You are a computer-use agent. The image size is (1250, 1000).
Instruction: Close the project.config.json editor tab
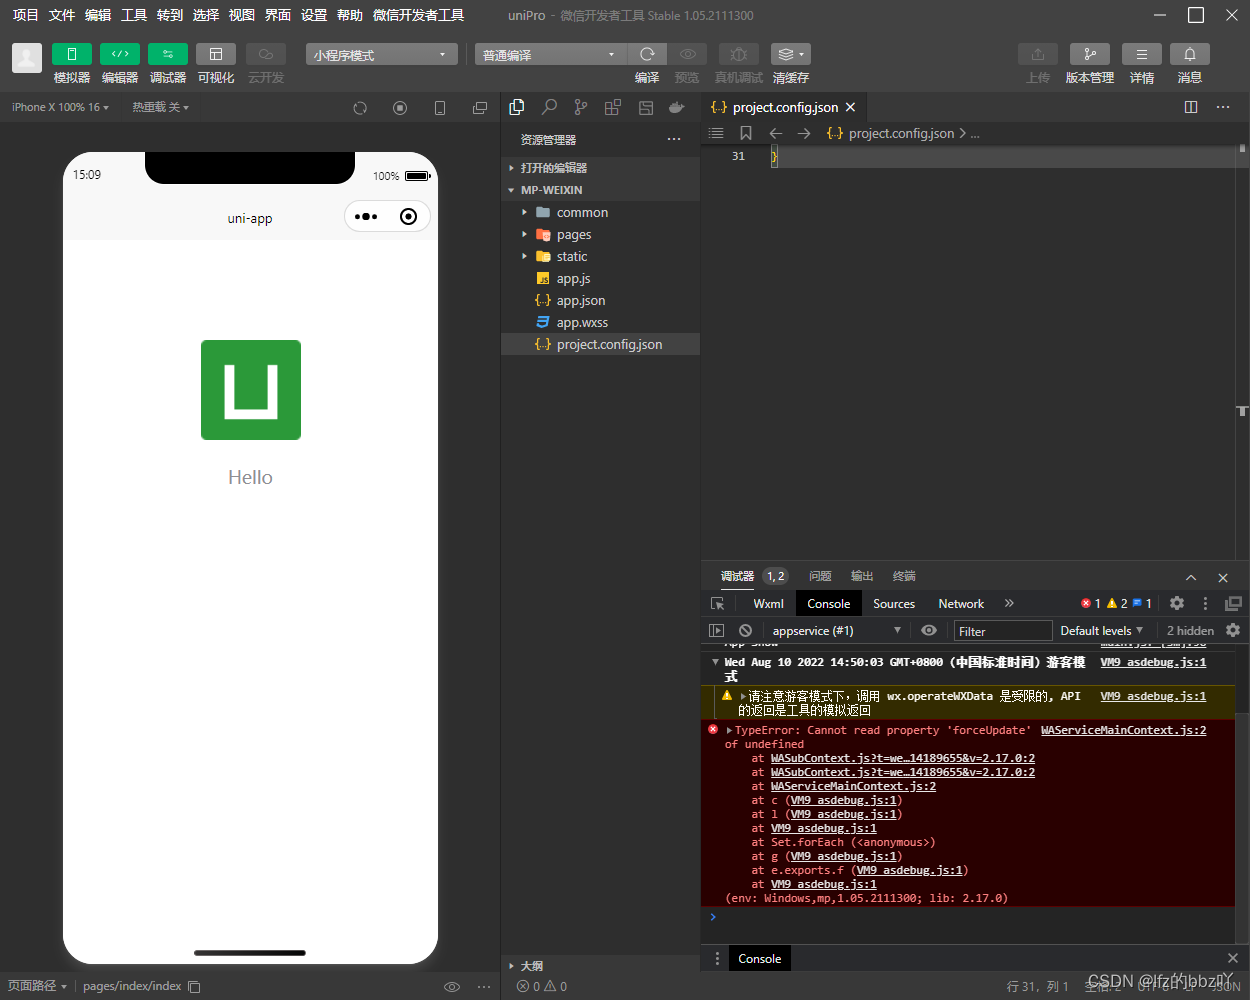point(851,107)
